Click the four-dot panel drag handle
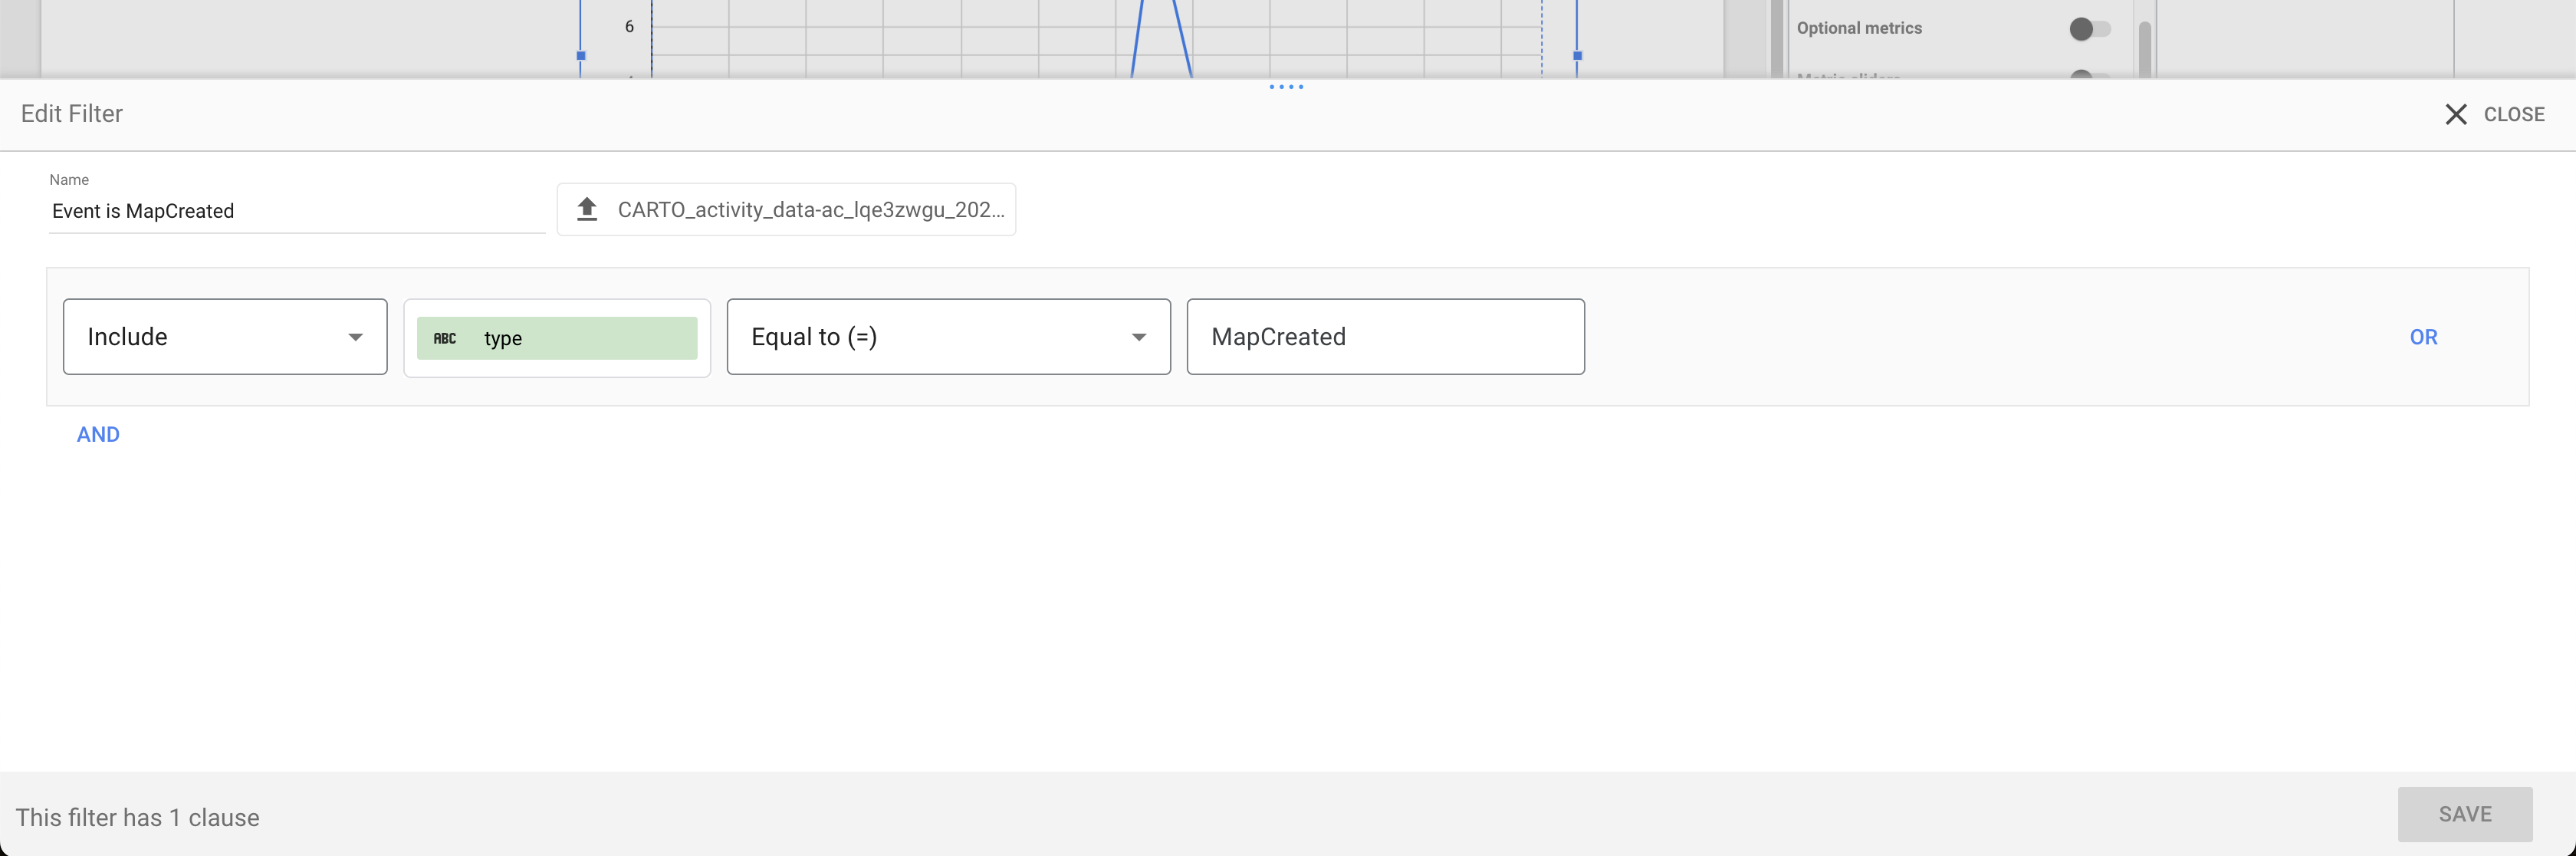 click(1286, 87)
